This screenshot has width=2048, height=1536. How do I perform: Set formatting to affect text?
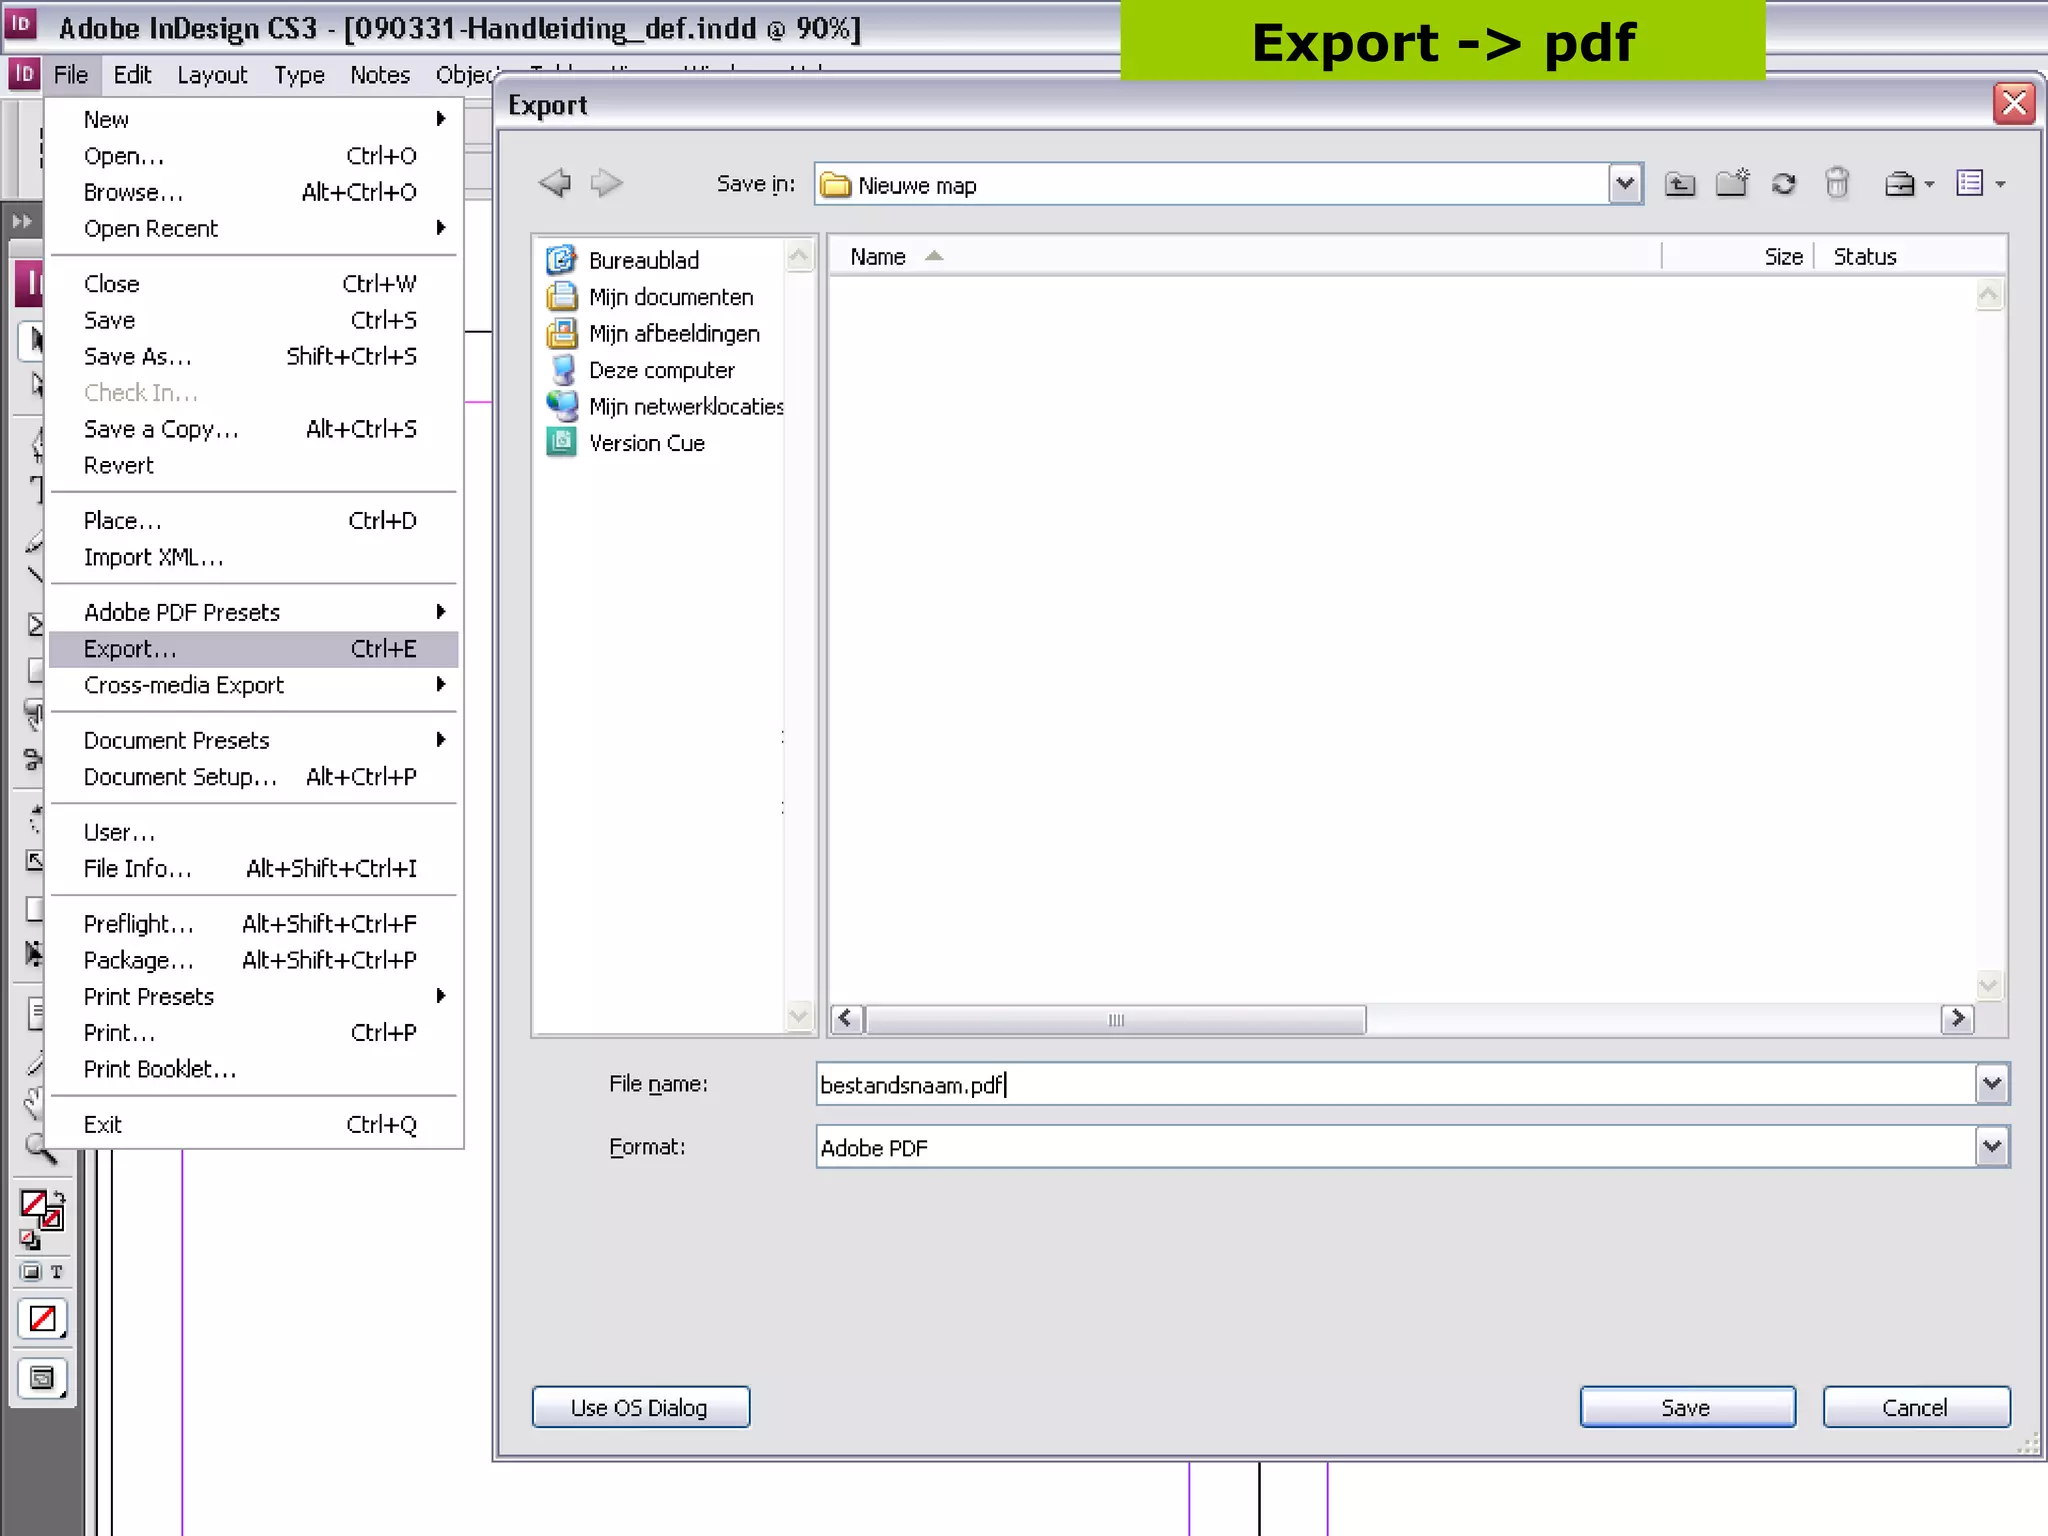(x=56, y=1272)
